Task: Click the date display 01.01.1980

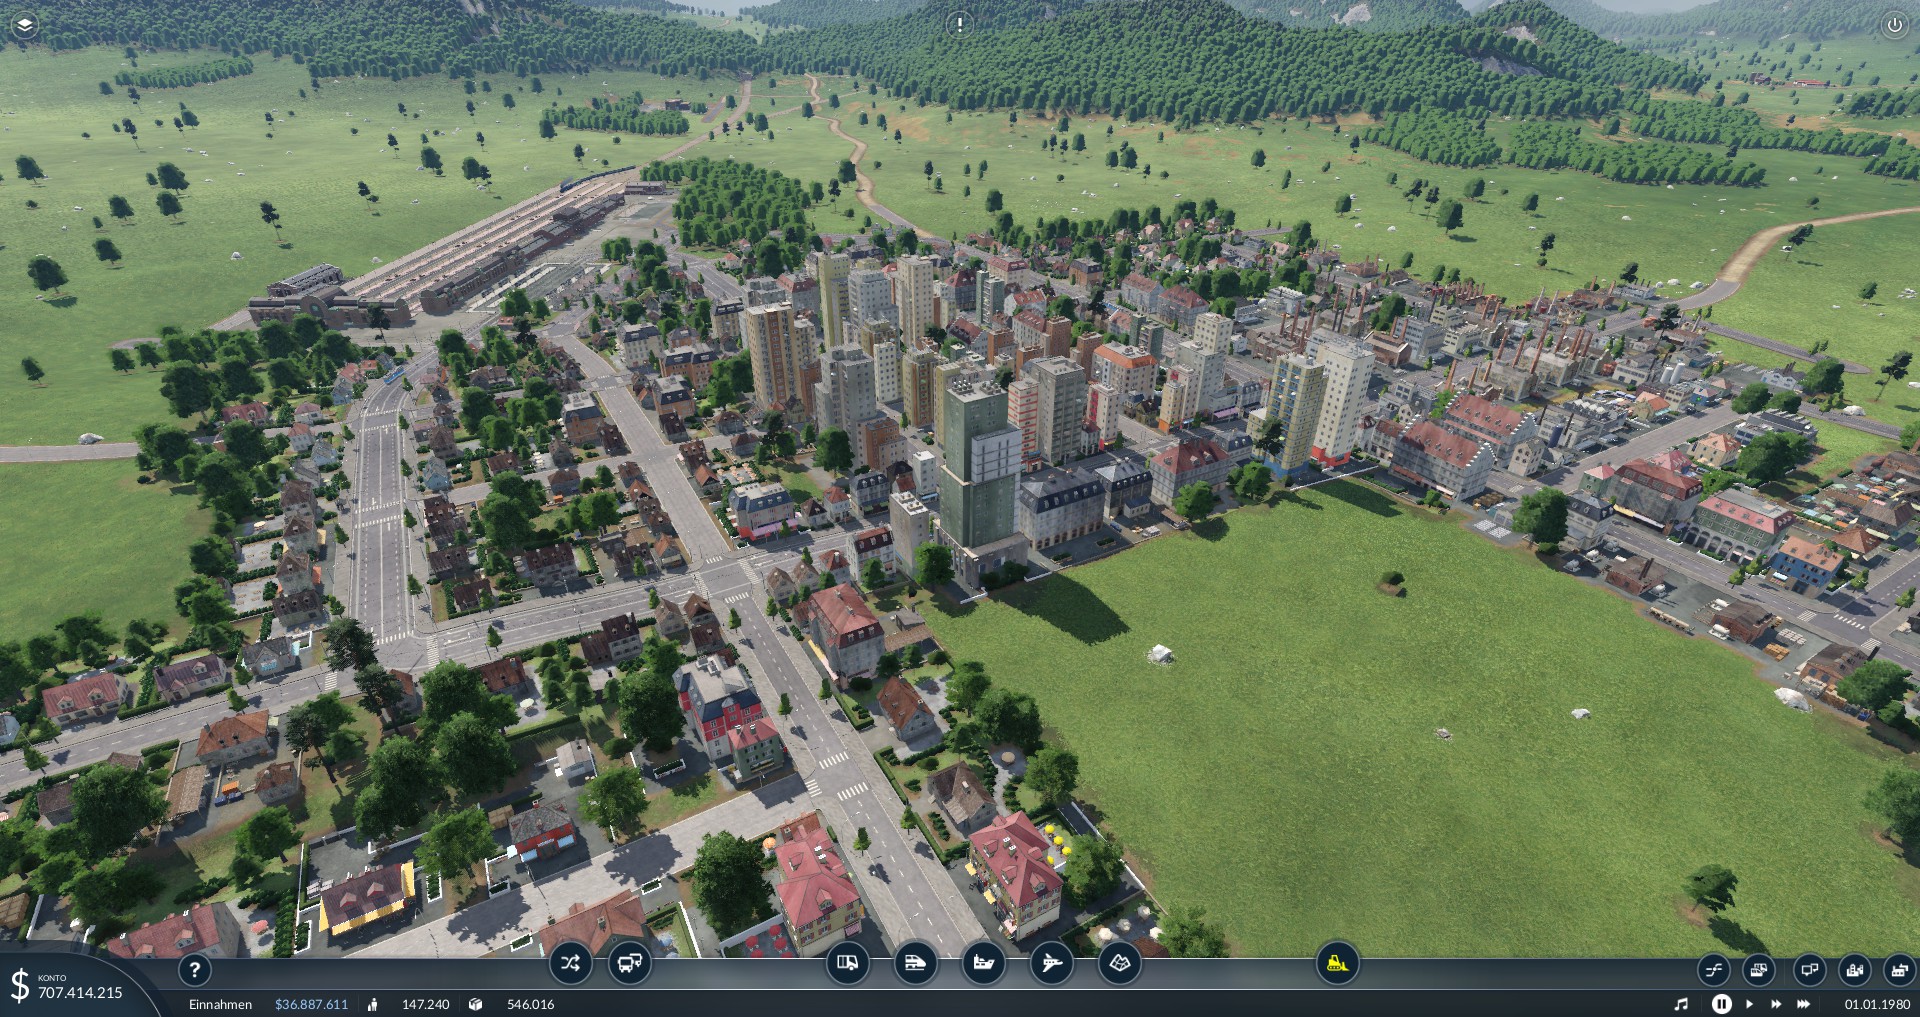Action: [1877, 1004]
